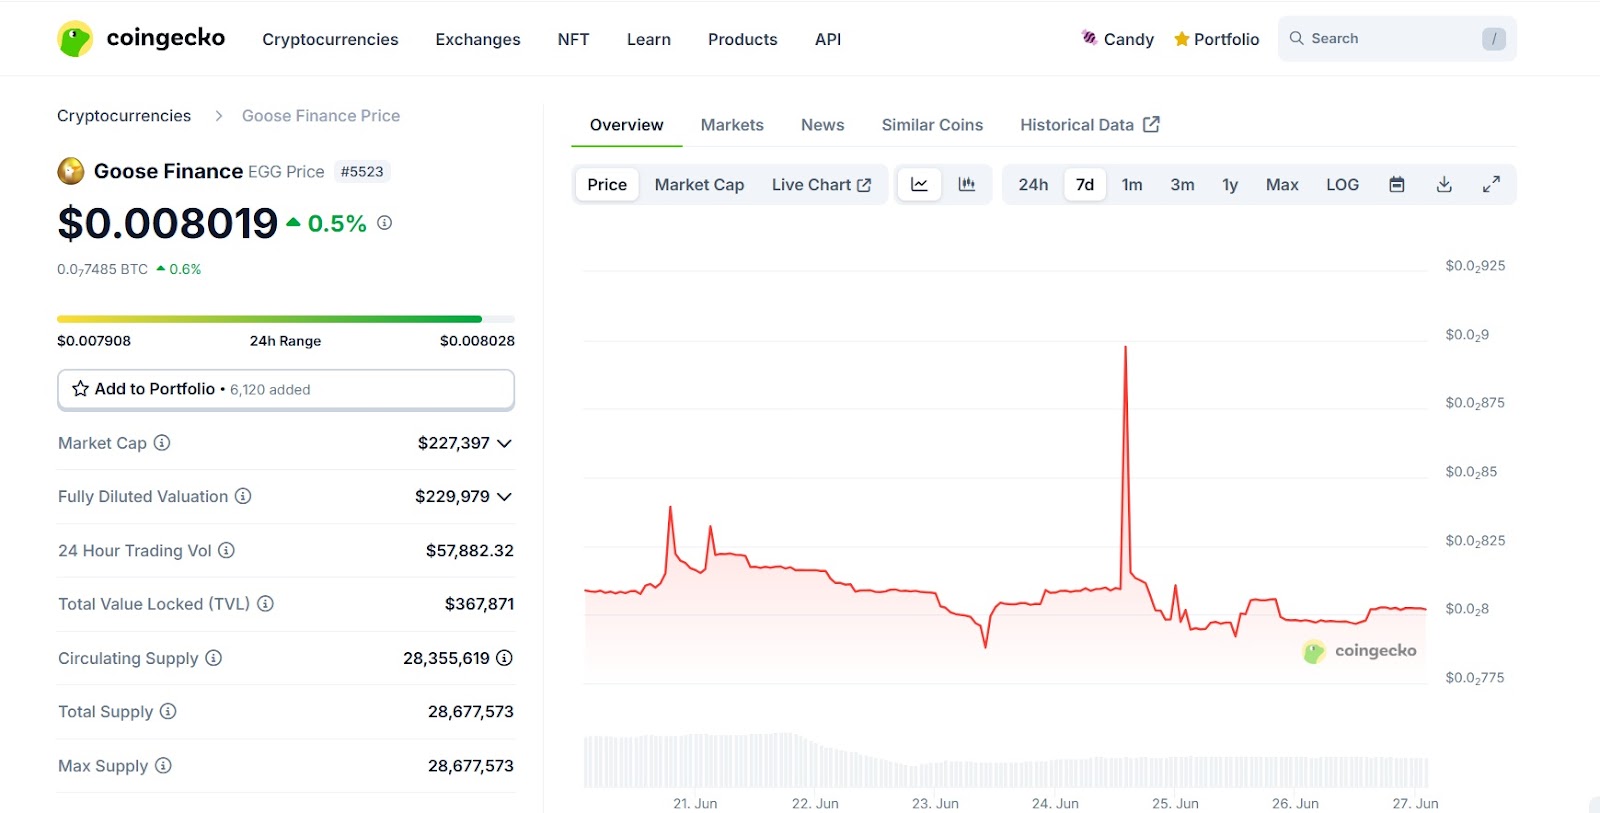
Task: Click the star icon in Add to Portfolio
Action: point(80,389)
